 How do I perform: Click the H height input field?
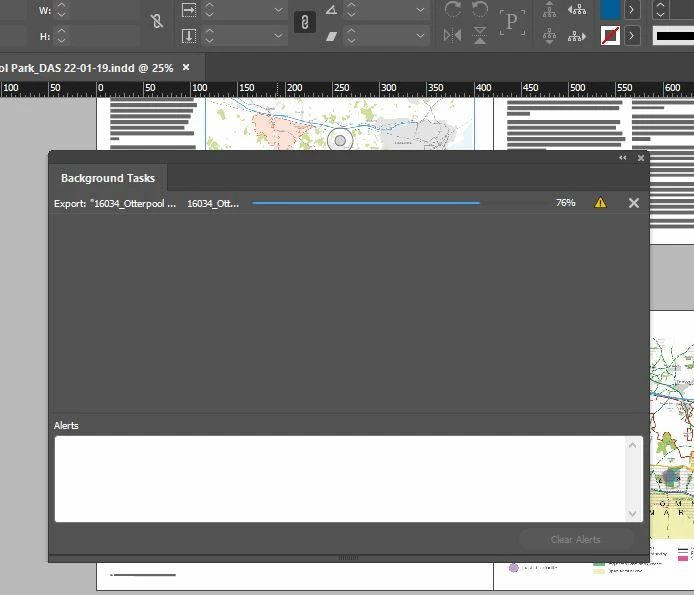104,36
